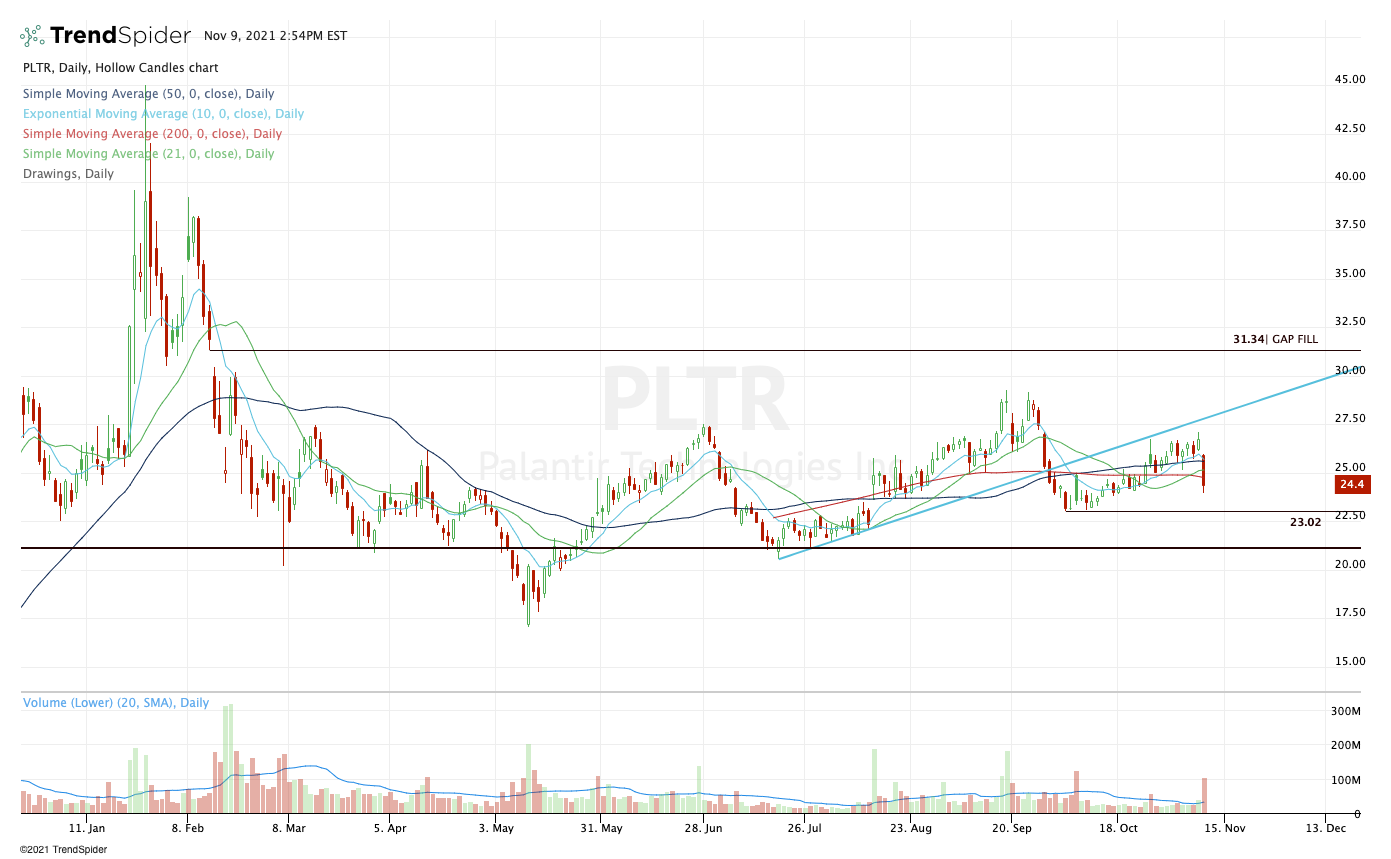1391x859 pixels.
Task: Click the 42.50 price axis label
Action: coord(1350,128)
